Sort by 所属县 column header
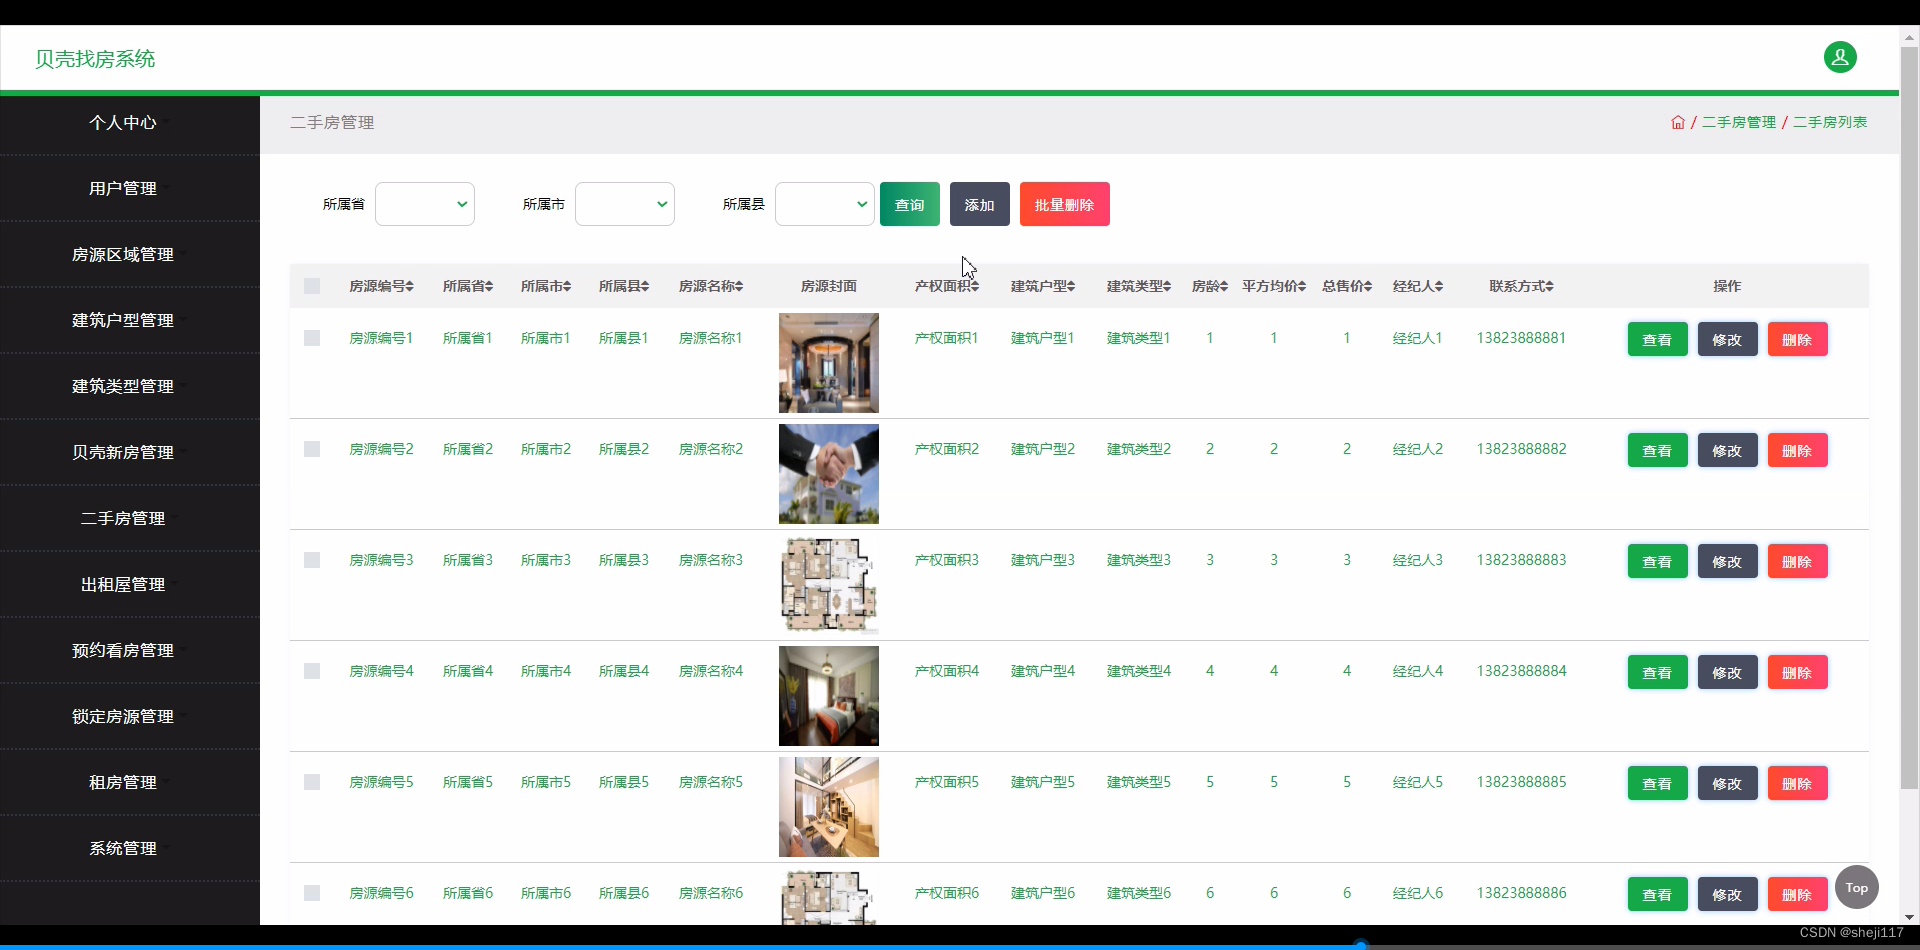 tap(624, 286)
